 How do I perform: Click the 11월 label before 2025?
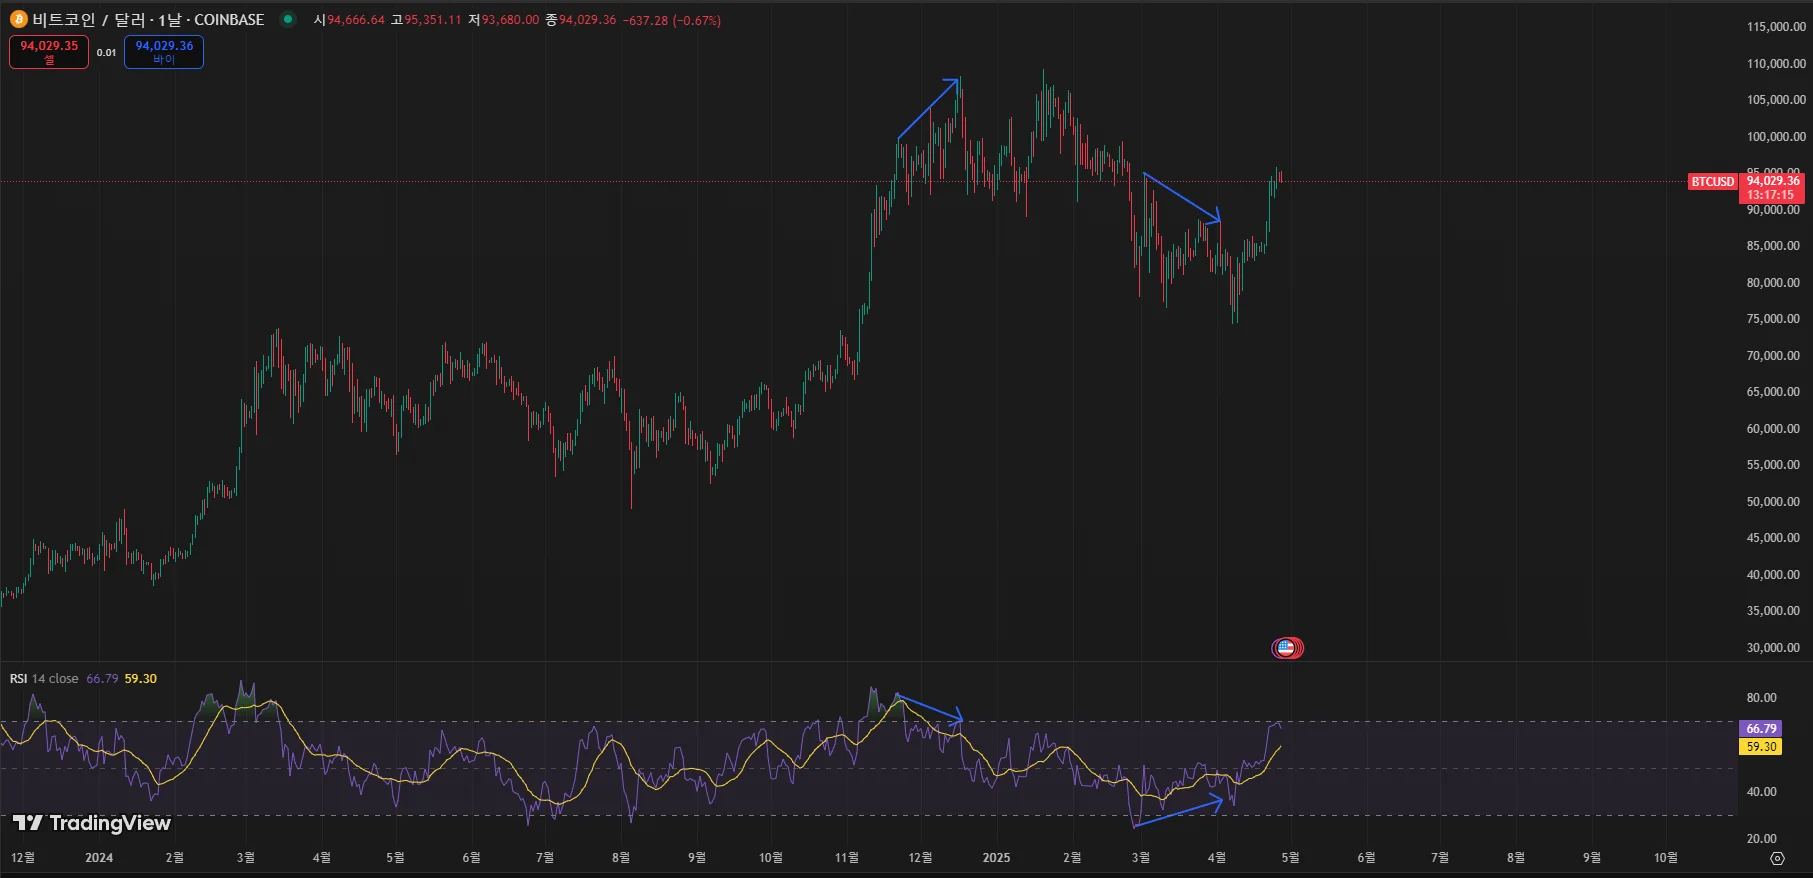tap(847, 858)
